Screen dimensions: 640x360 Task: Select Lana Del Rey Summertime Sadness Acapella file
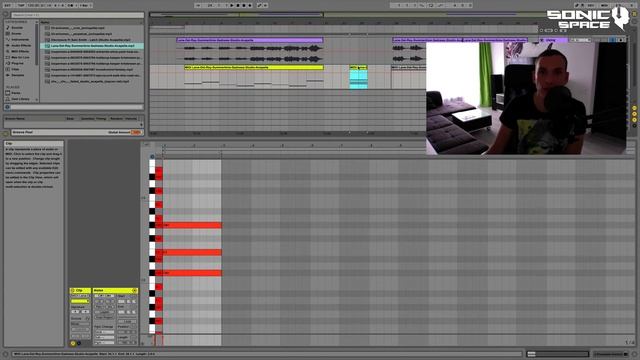click(92, 46)
